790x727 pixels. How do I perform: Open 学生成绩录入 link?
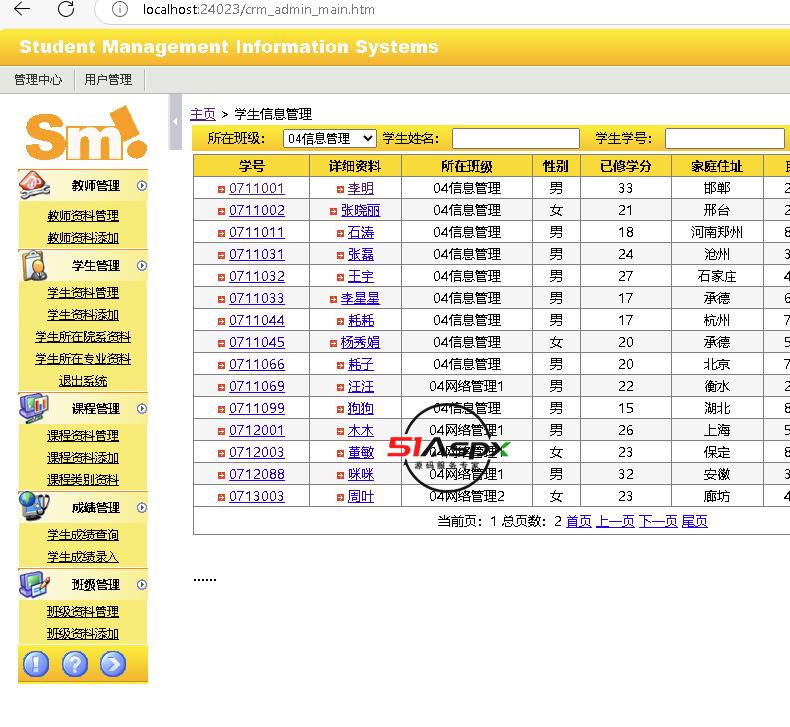coord(83,557)
